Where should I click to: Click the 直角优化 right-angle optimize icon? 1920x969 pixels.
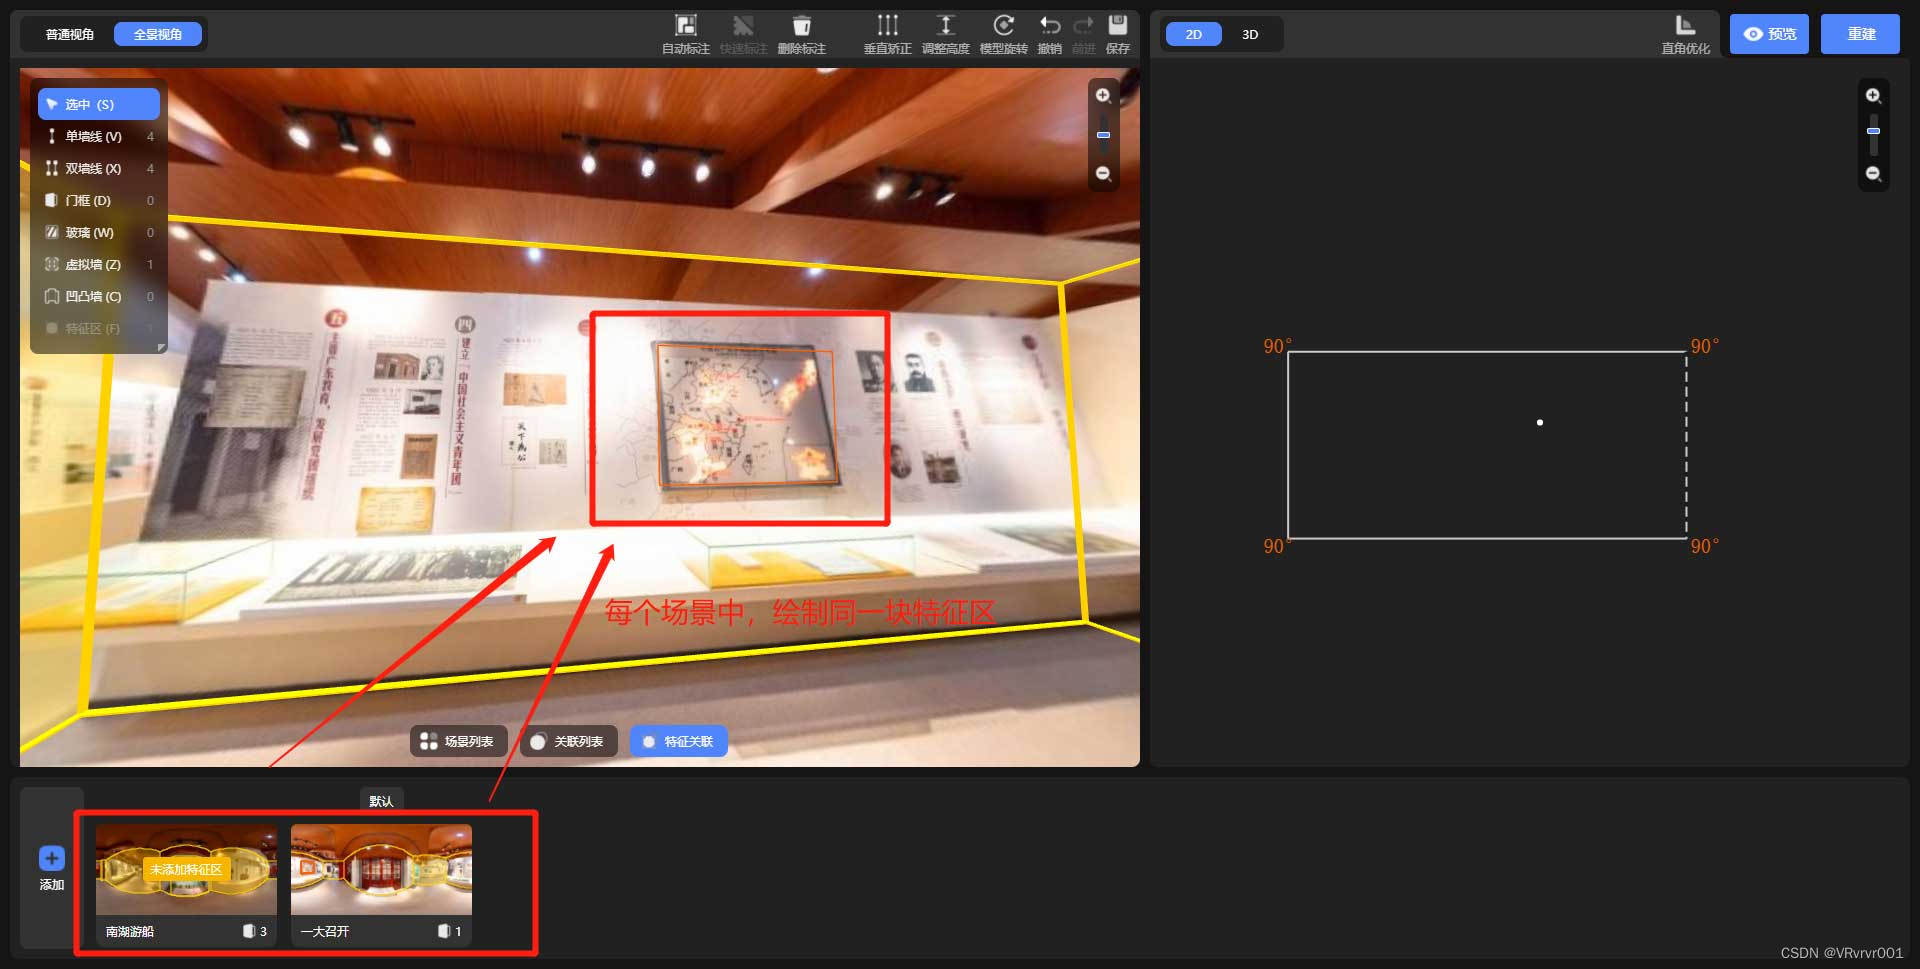point(1686,26)
